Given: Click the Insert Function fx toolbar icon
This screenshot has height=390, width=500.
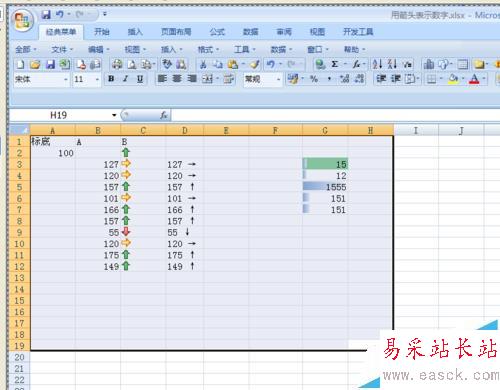Looking at the screenshot, I should (x=357, y=64).
